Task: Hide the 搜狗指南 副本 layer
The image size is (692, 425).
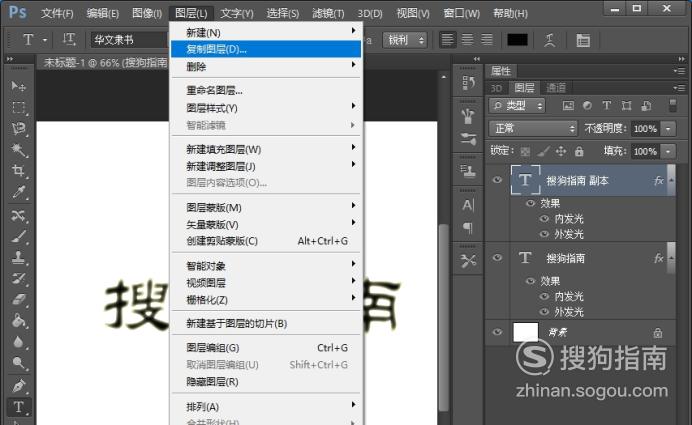Action: pos(497,180)
